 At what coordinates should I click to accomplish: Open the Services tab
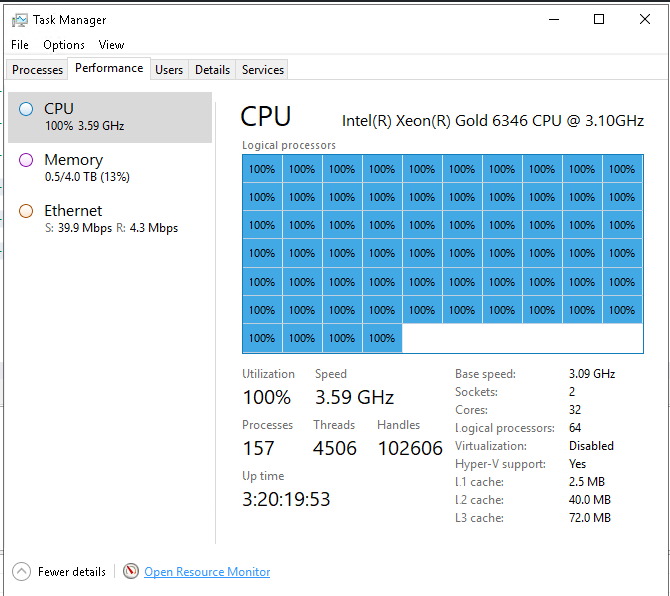[x=262, y=70]
